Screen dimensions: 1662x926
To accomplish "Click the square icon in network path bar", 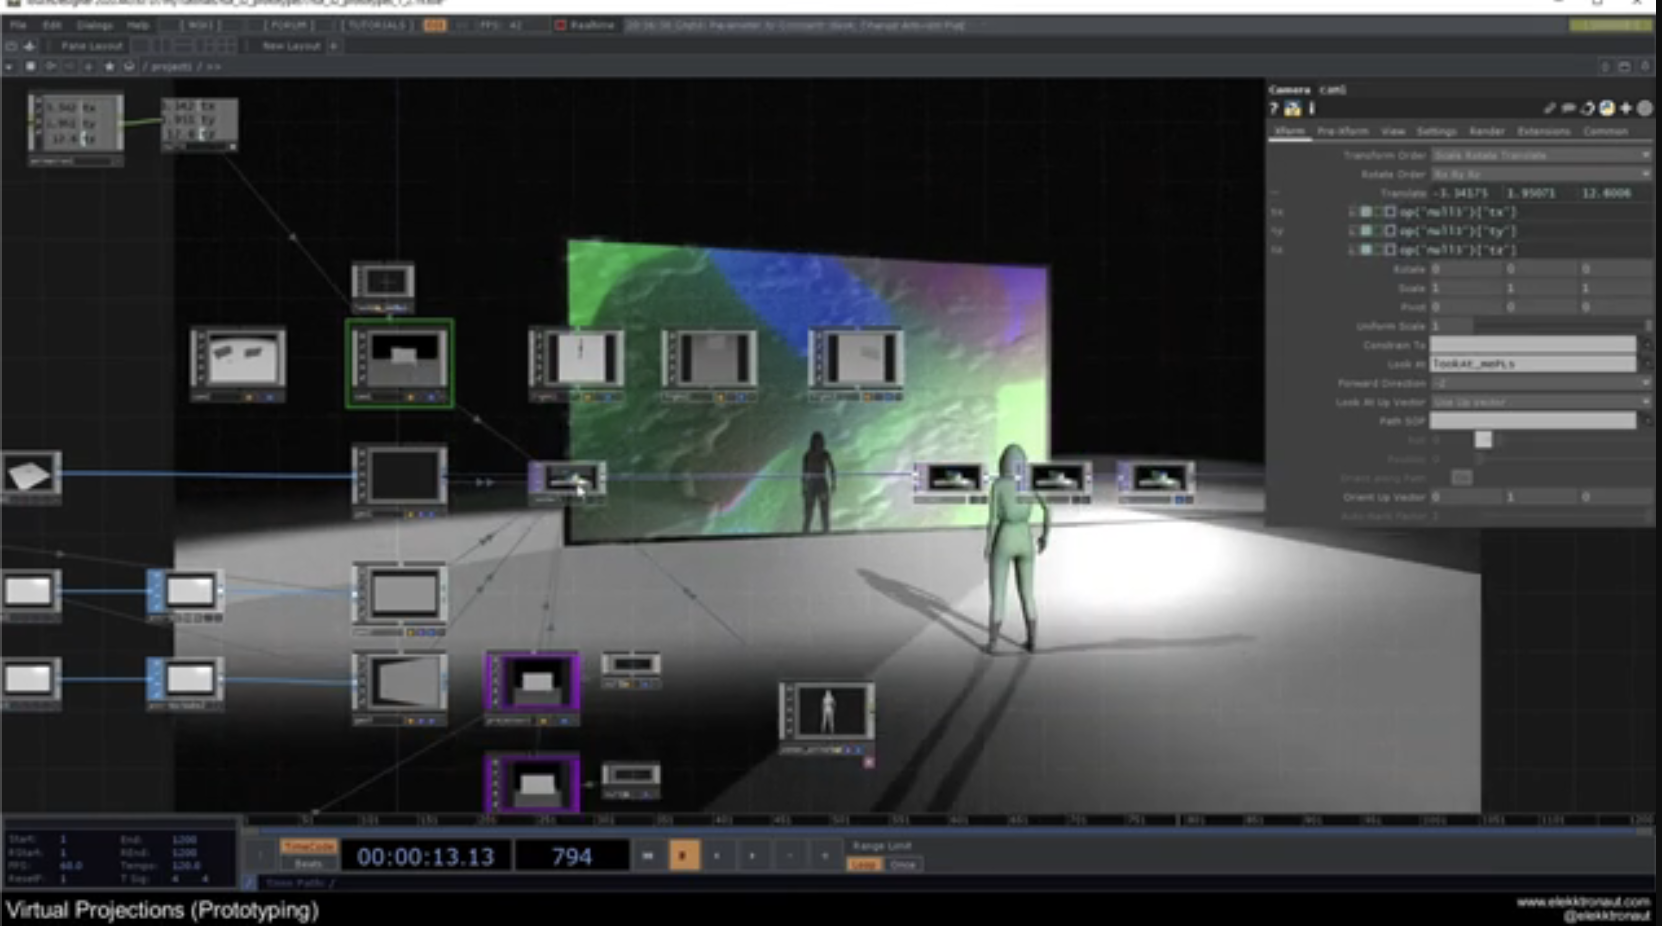I will pyautogui.click(x=30, y=66).
